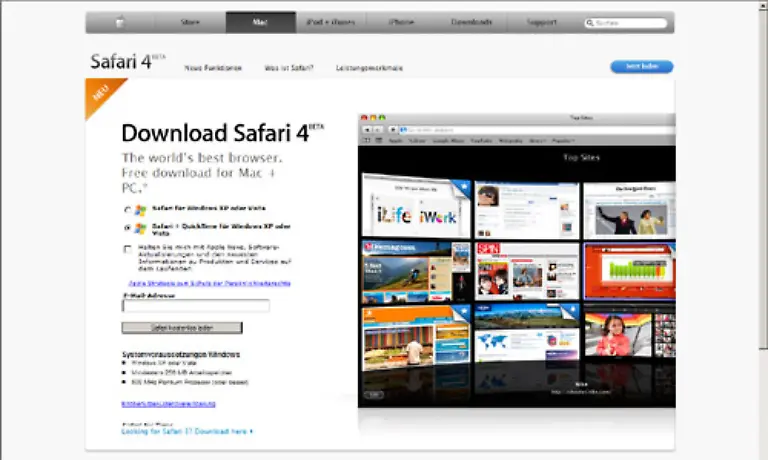
Task: Click the 256 MB Arbeitsspeicher requirement line
Action: (x=181, y=372)
